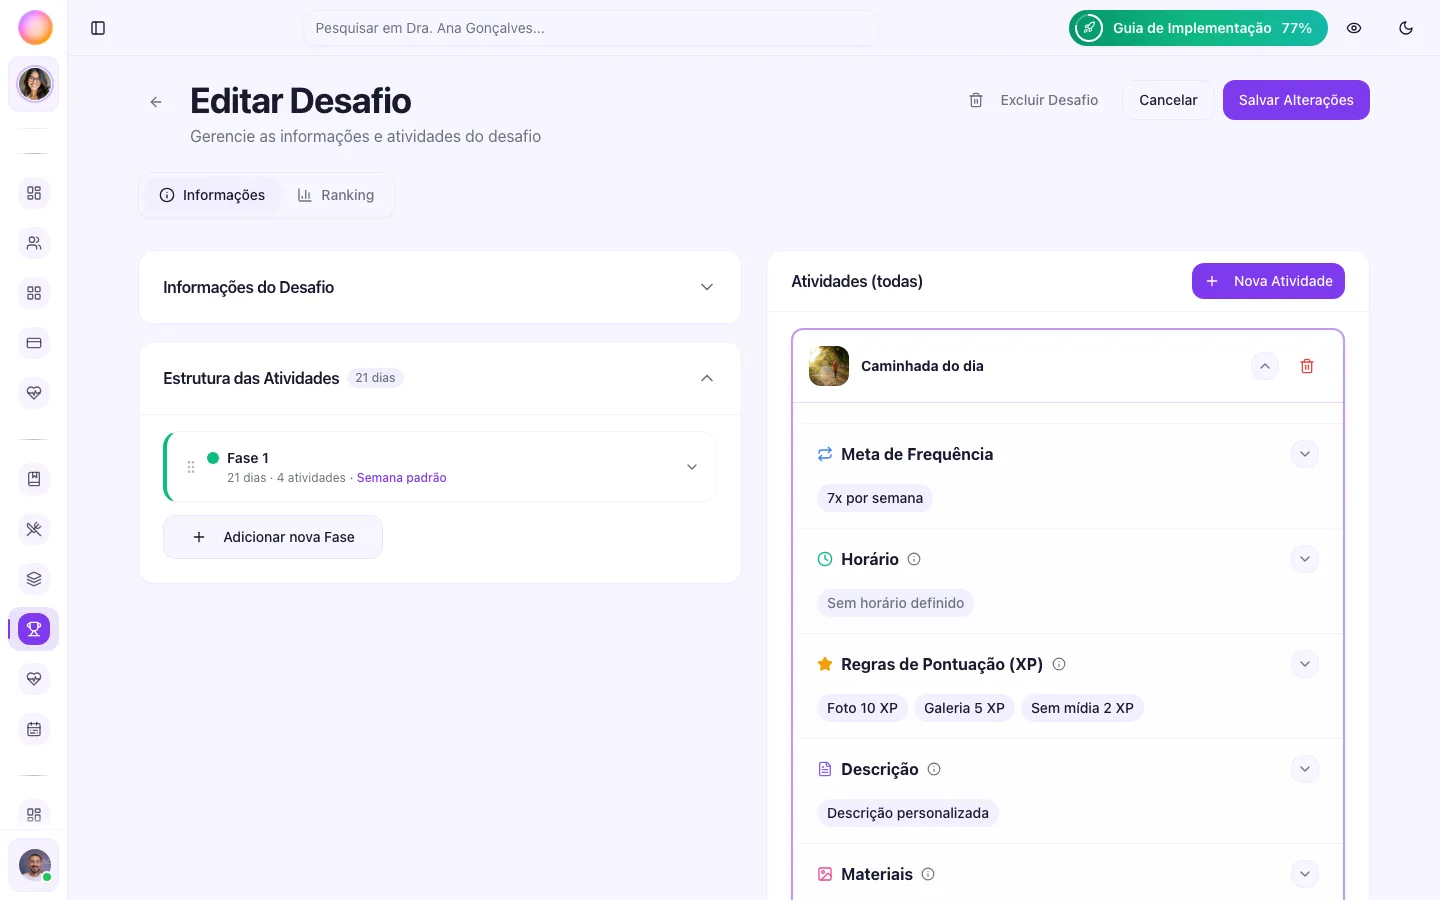Expand the Descrição section chevron
The height and width of the screenshot is (900, 1440).
1305,769
